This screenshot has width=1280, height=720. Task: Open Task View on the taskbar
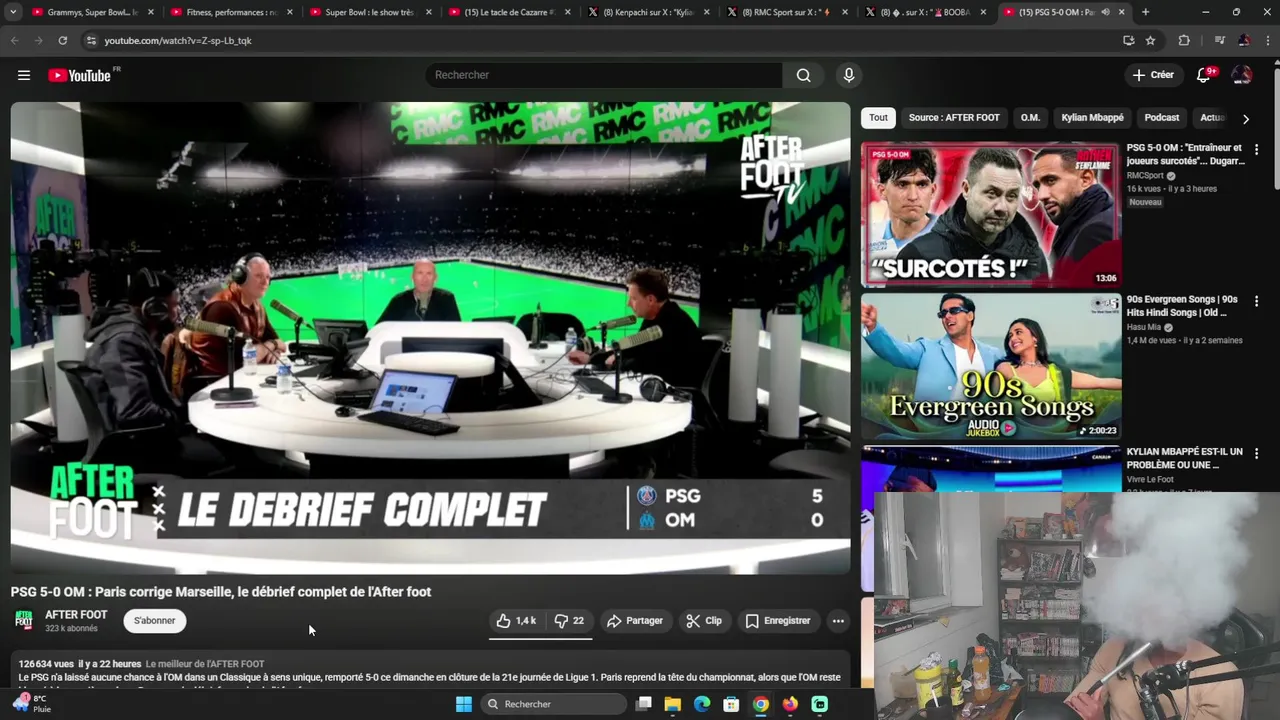point(644,704)
